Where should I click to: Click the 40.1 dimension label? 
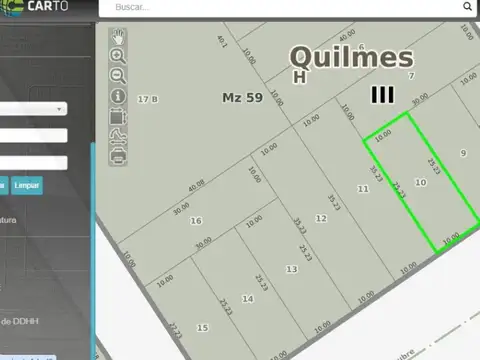point(222,41)
